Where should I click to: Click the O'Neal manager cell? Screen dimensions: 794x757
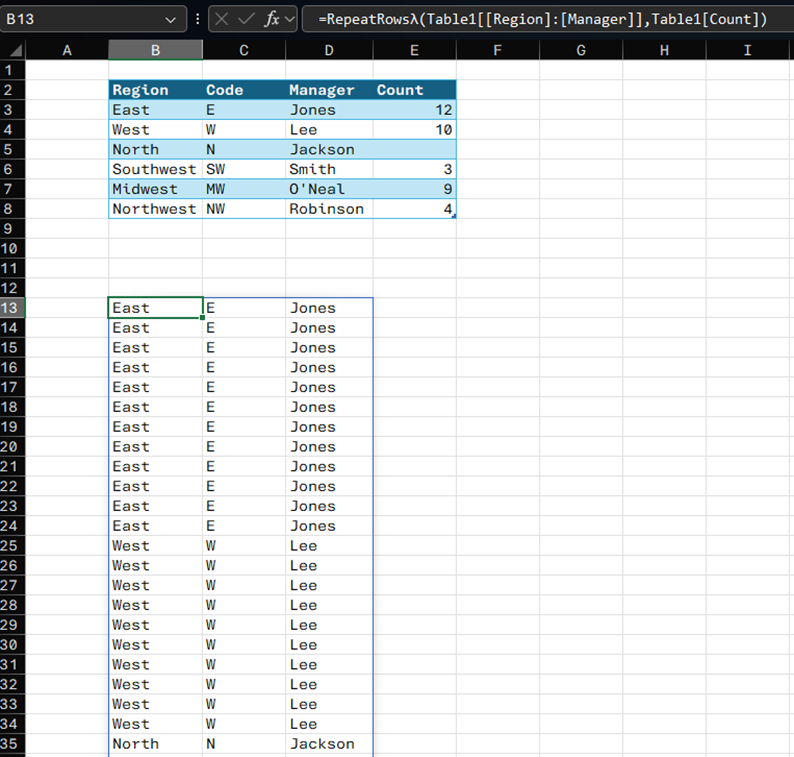coord(329,189)
